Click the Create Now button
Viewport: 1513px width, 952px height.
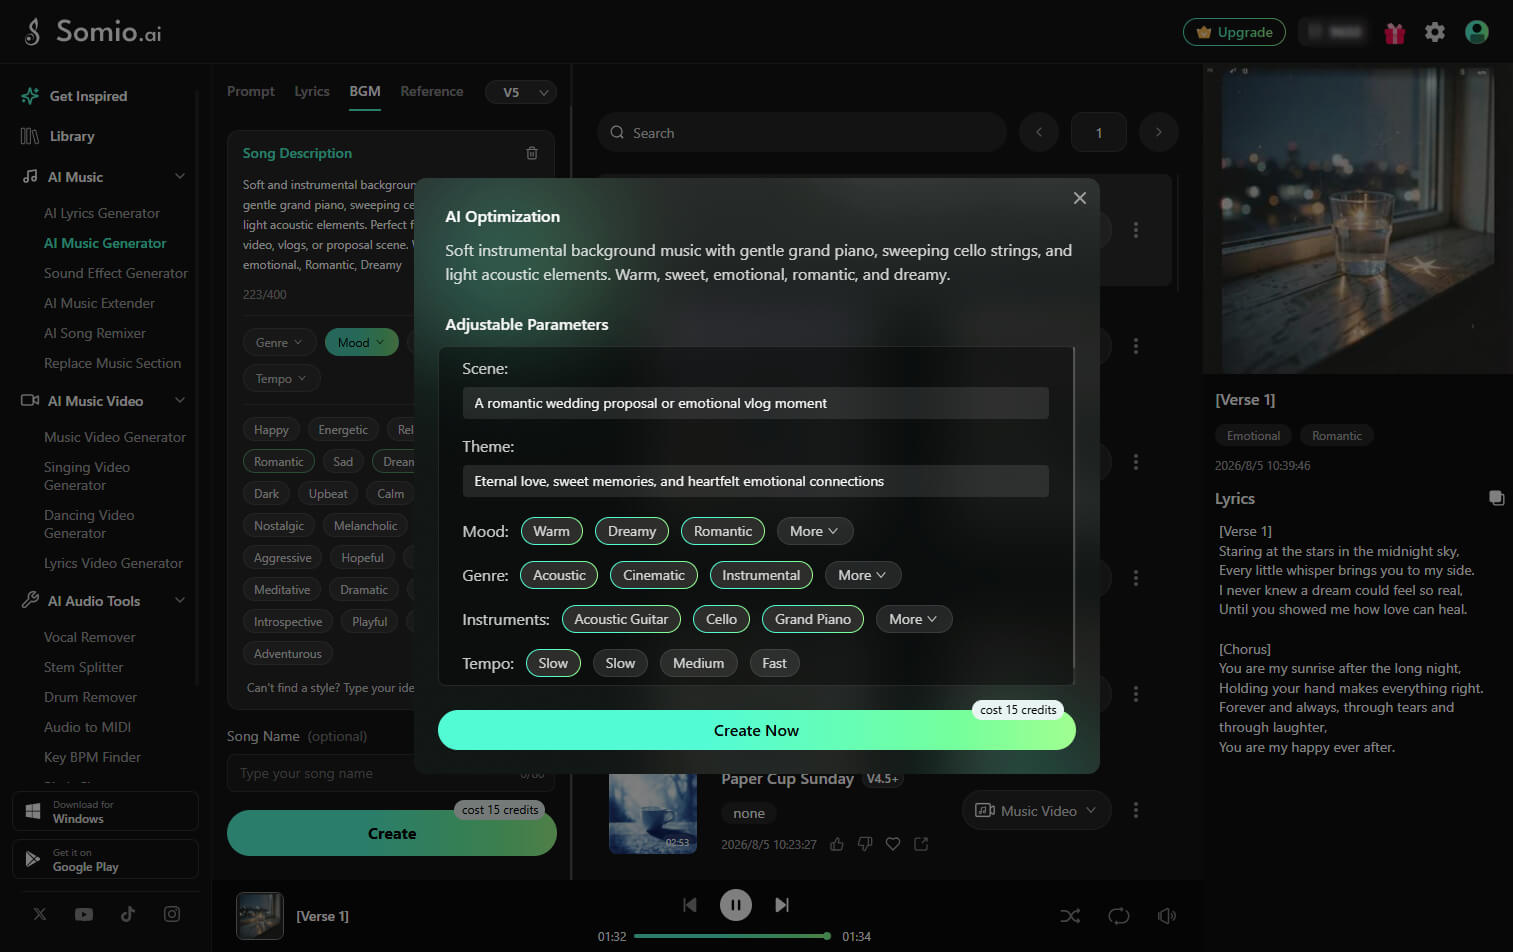pos(757,730)
